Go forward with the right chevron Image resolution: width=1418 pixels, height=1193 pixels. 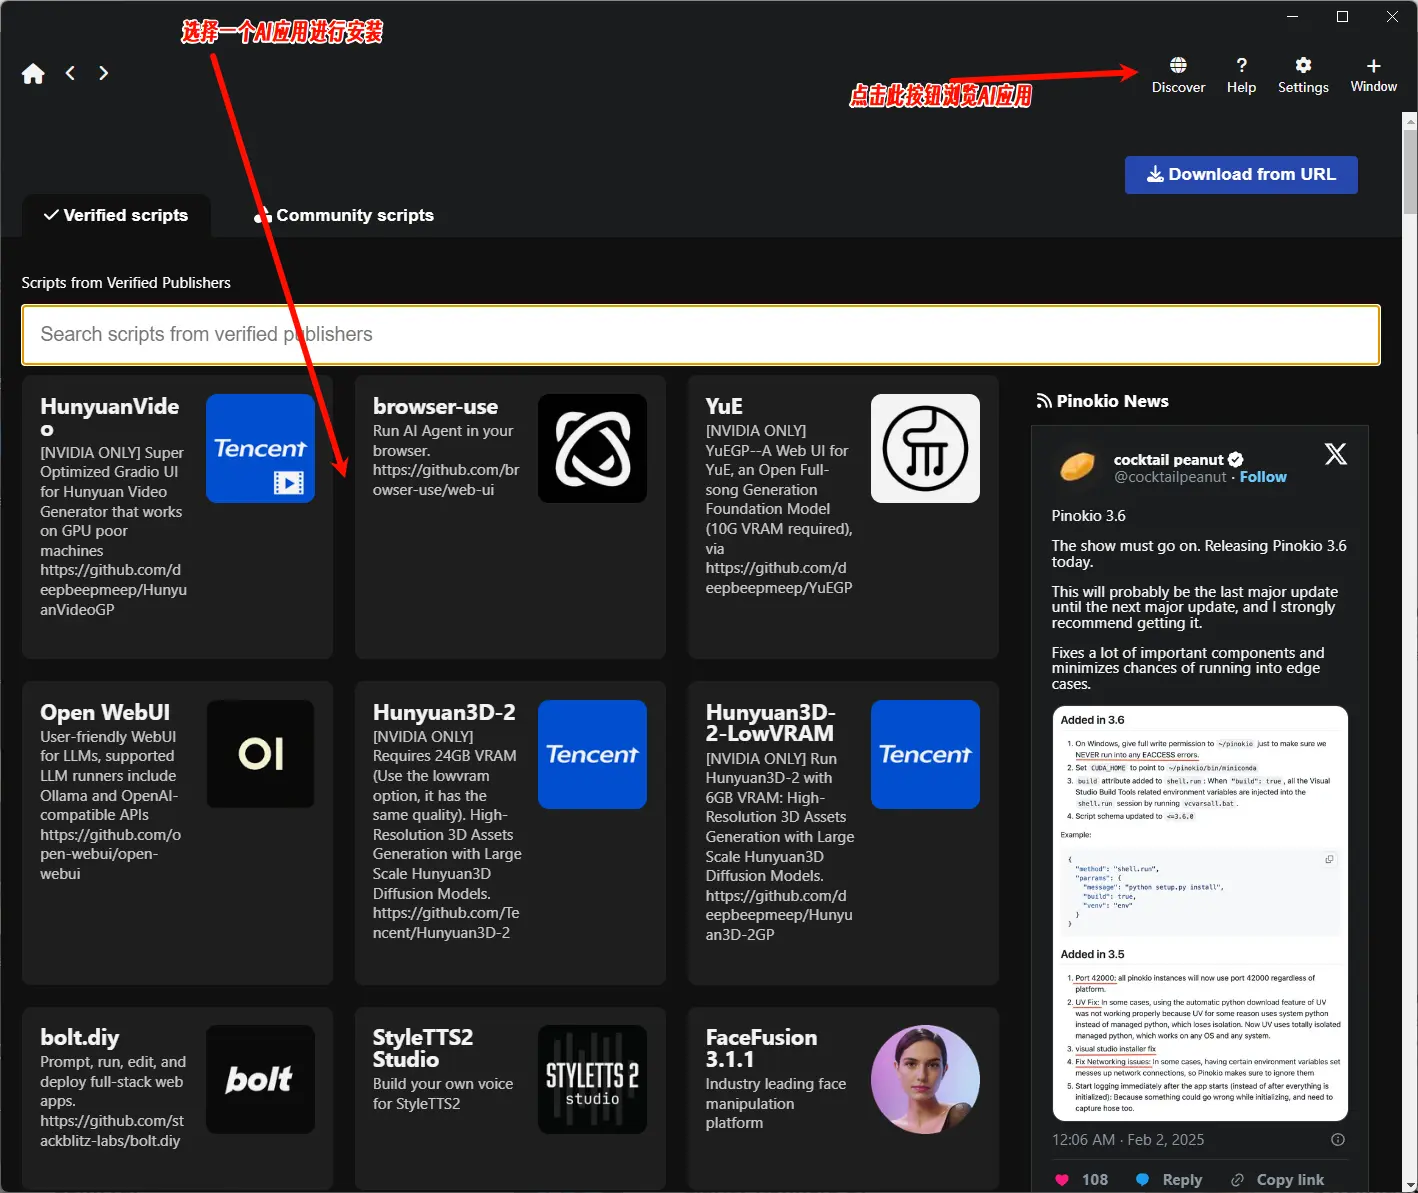(103, 73)
